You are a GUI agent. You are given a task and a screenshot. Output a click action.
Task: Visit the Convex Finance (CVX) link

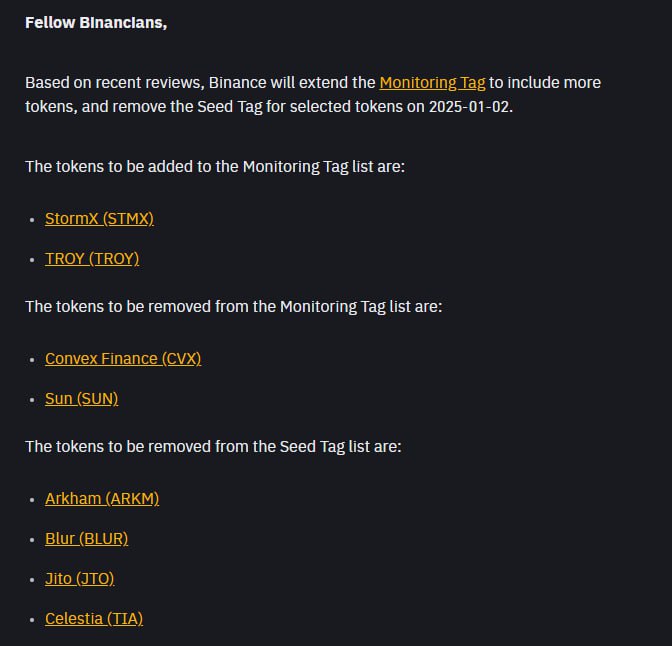click(123, 359)
